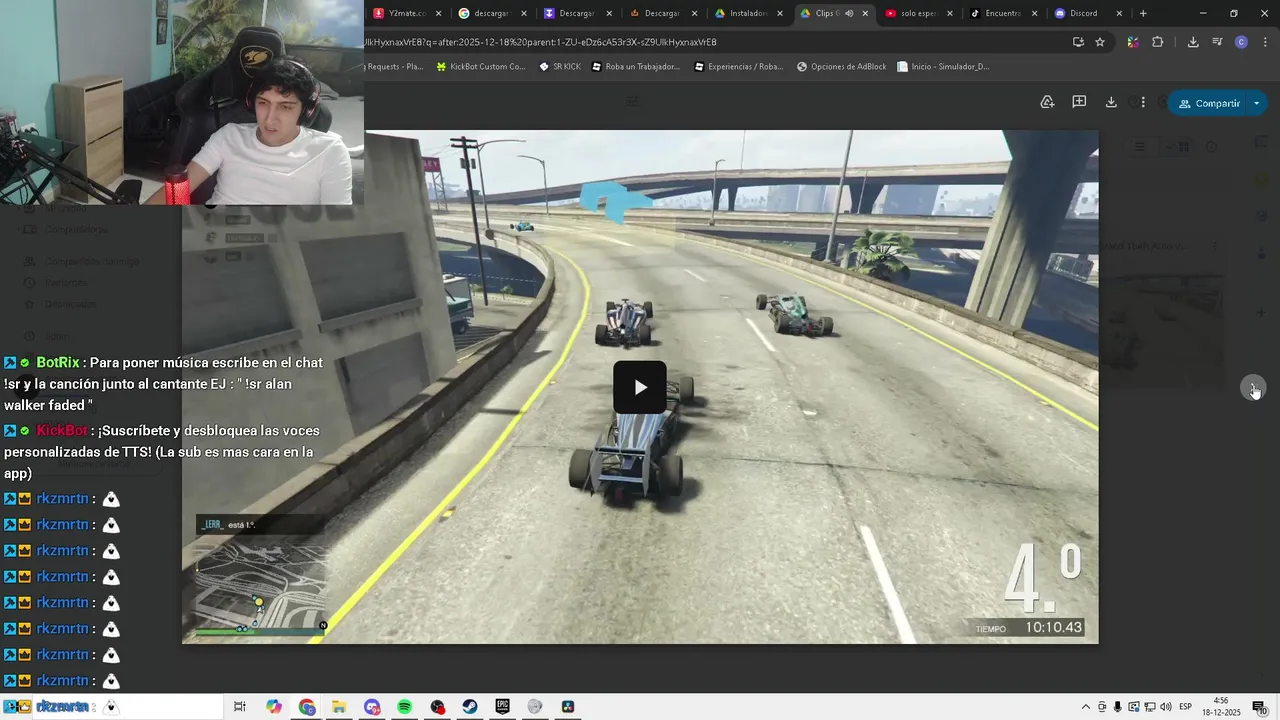Click the Compartir share button
Image resolution: width=1280 pixels, height=720 pixels.
(x=1208, y=103)
